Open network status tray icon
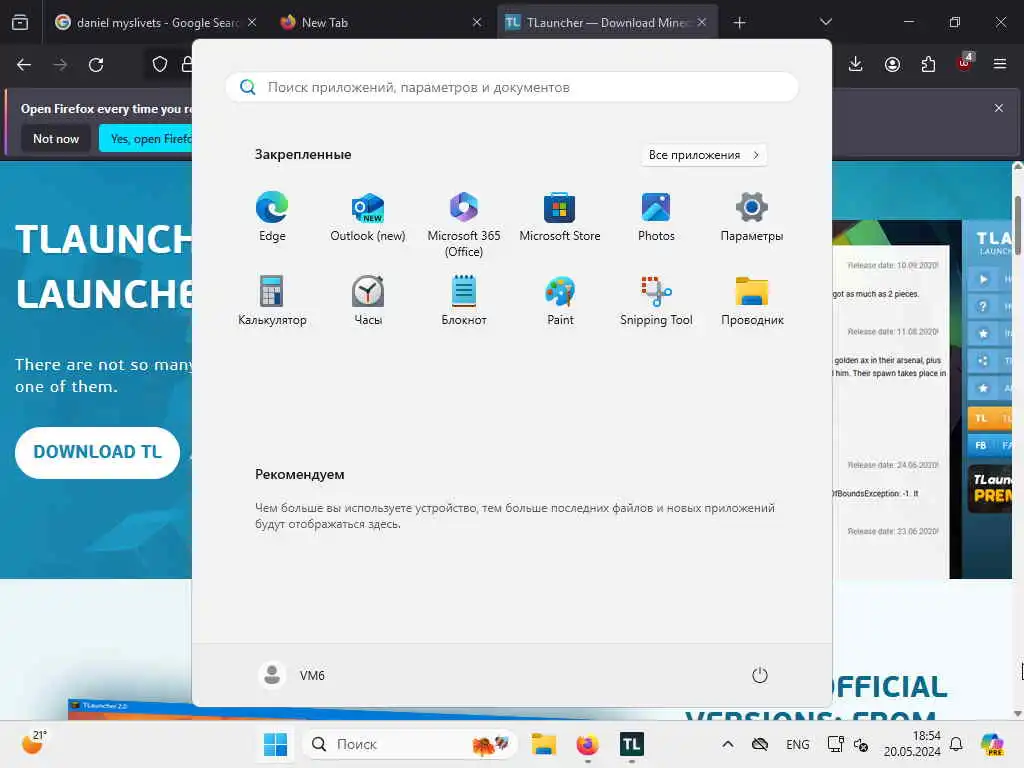Image resolution: width=1024 pixels, height=768 pixels. coord(835,744)
